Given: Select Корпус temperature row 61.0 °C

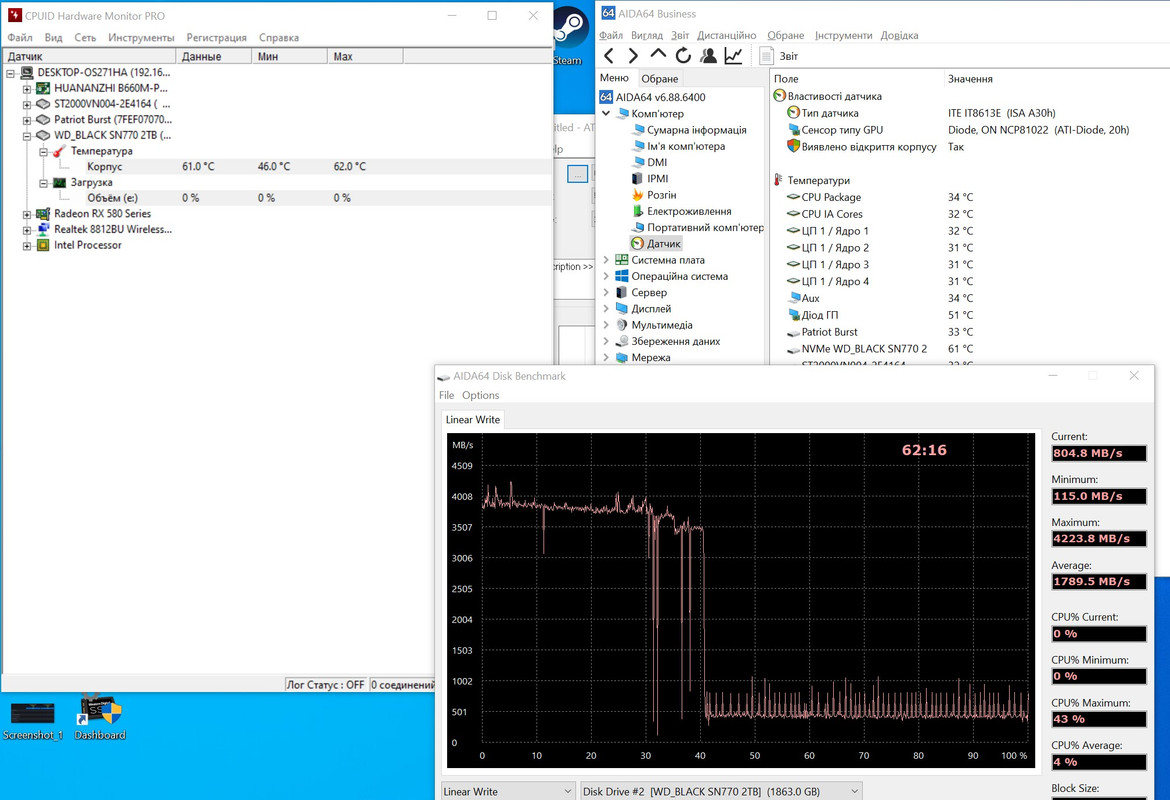Looking at the screenshot, I should point(276,166).
